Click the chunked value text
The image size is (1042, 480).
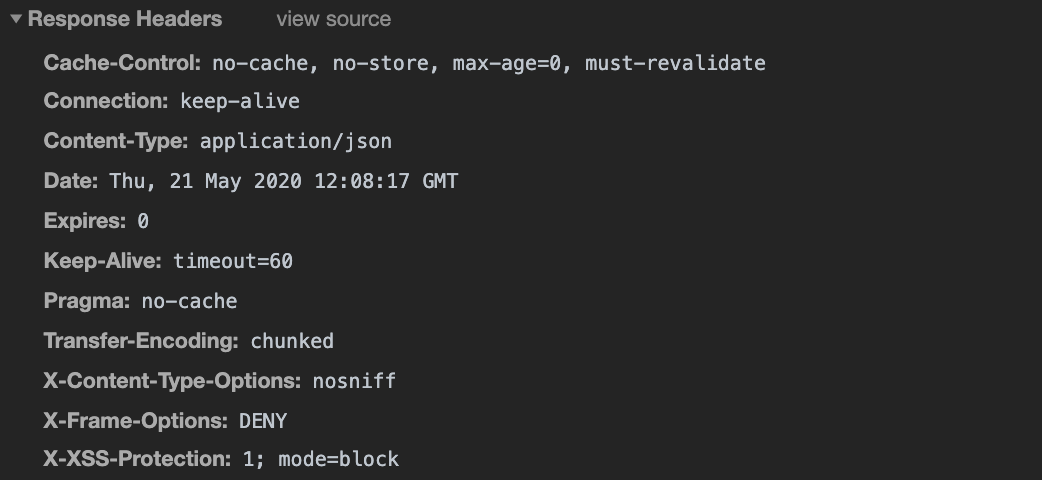coord(292,341)
